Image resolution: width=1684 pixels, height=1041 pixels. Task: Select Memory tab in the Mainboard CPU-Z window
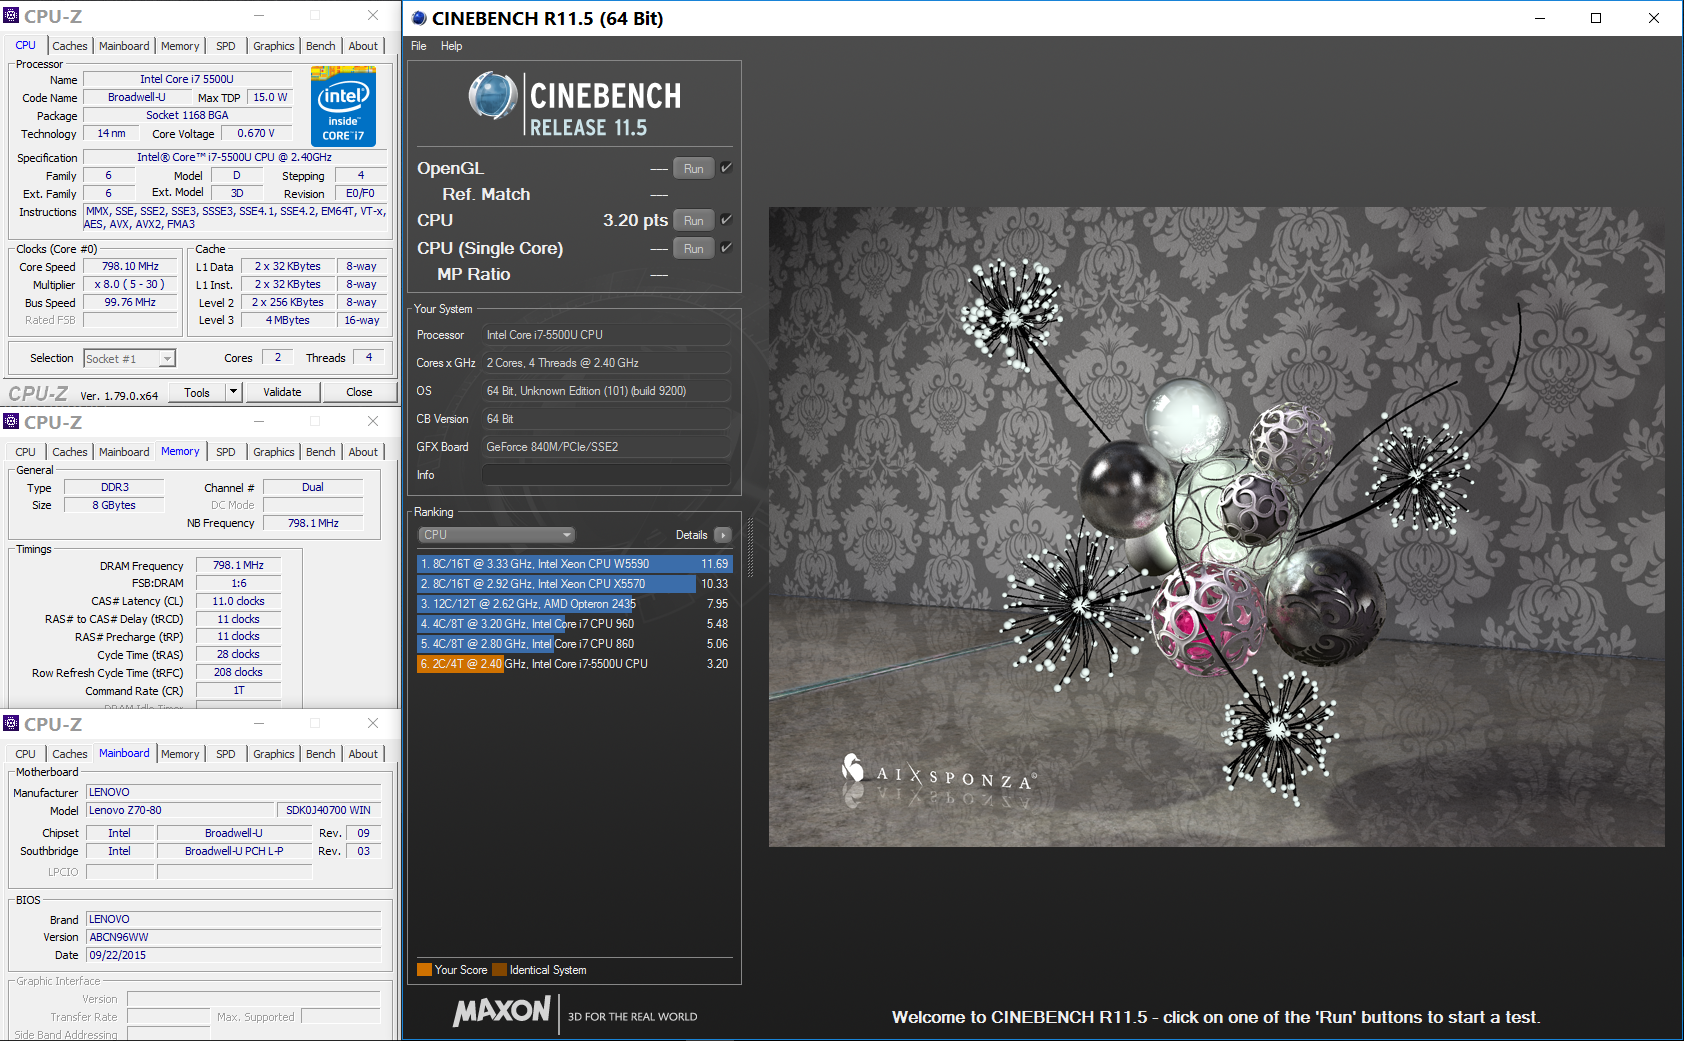[x=180, y=754]
